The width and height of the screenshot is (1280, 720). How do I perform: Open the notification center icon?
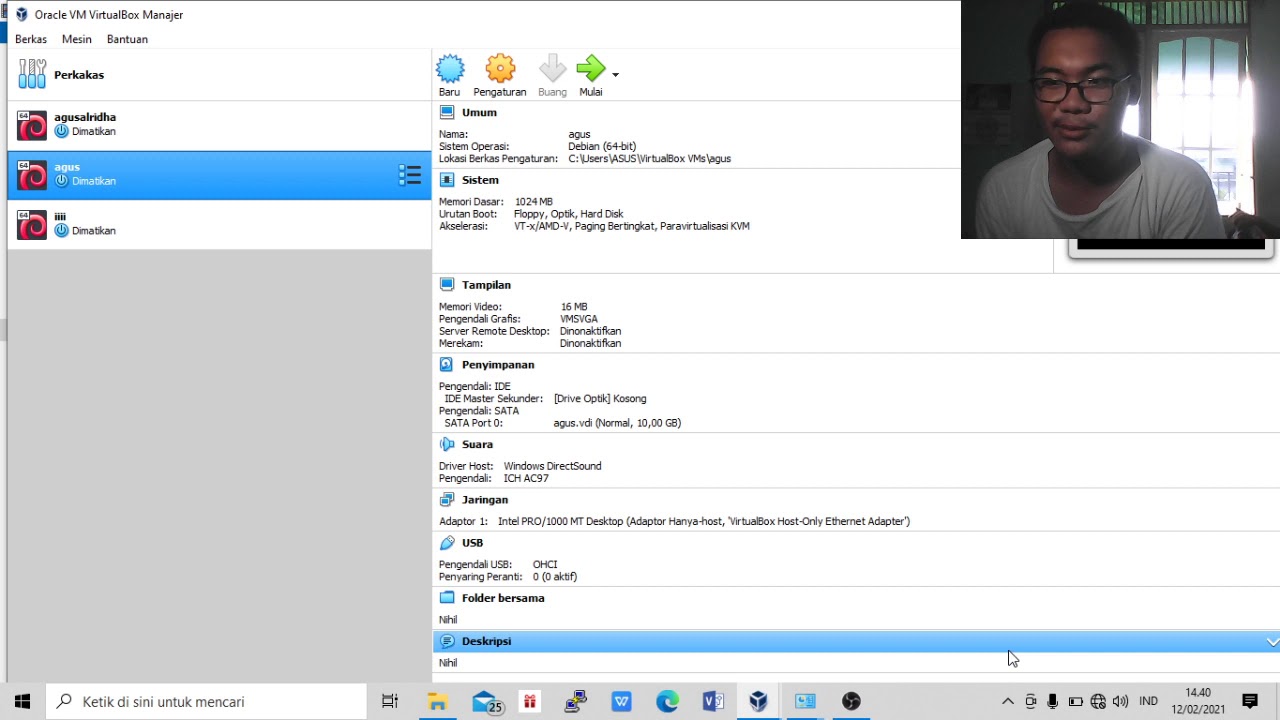[1249, 701]
